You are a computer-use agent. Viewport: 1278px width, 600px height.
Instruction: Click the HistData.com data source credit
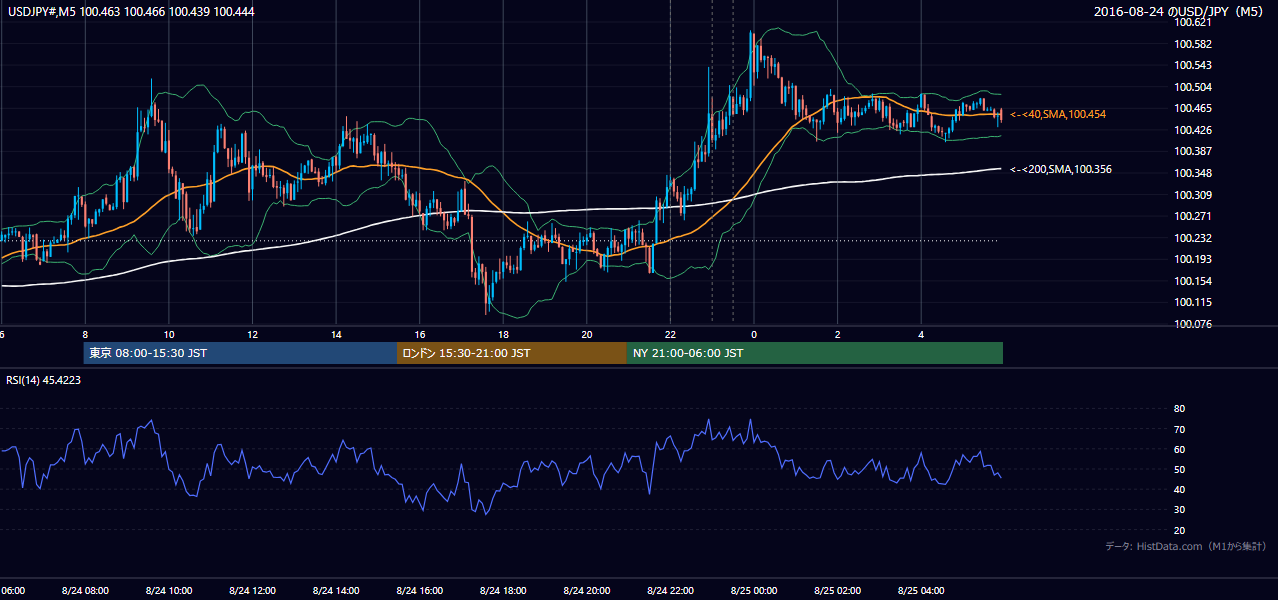[x=1186, y=547]
